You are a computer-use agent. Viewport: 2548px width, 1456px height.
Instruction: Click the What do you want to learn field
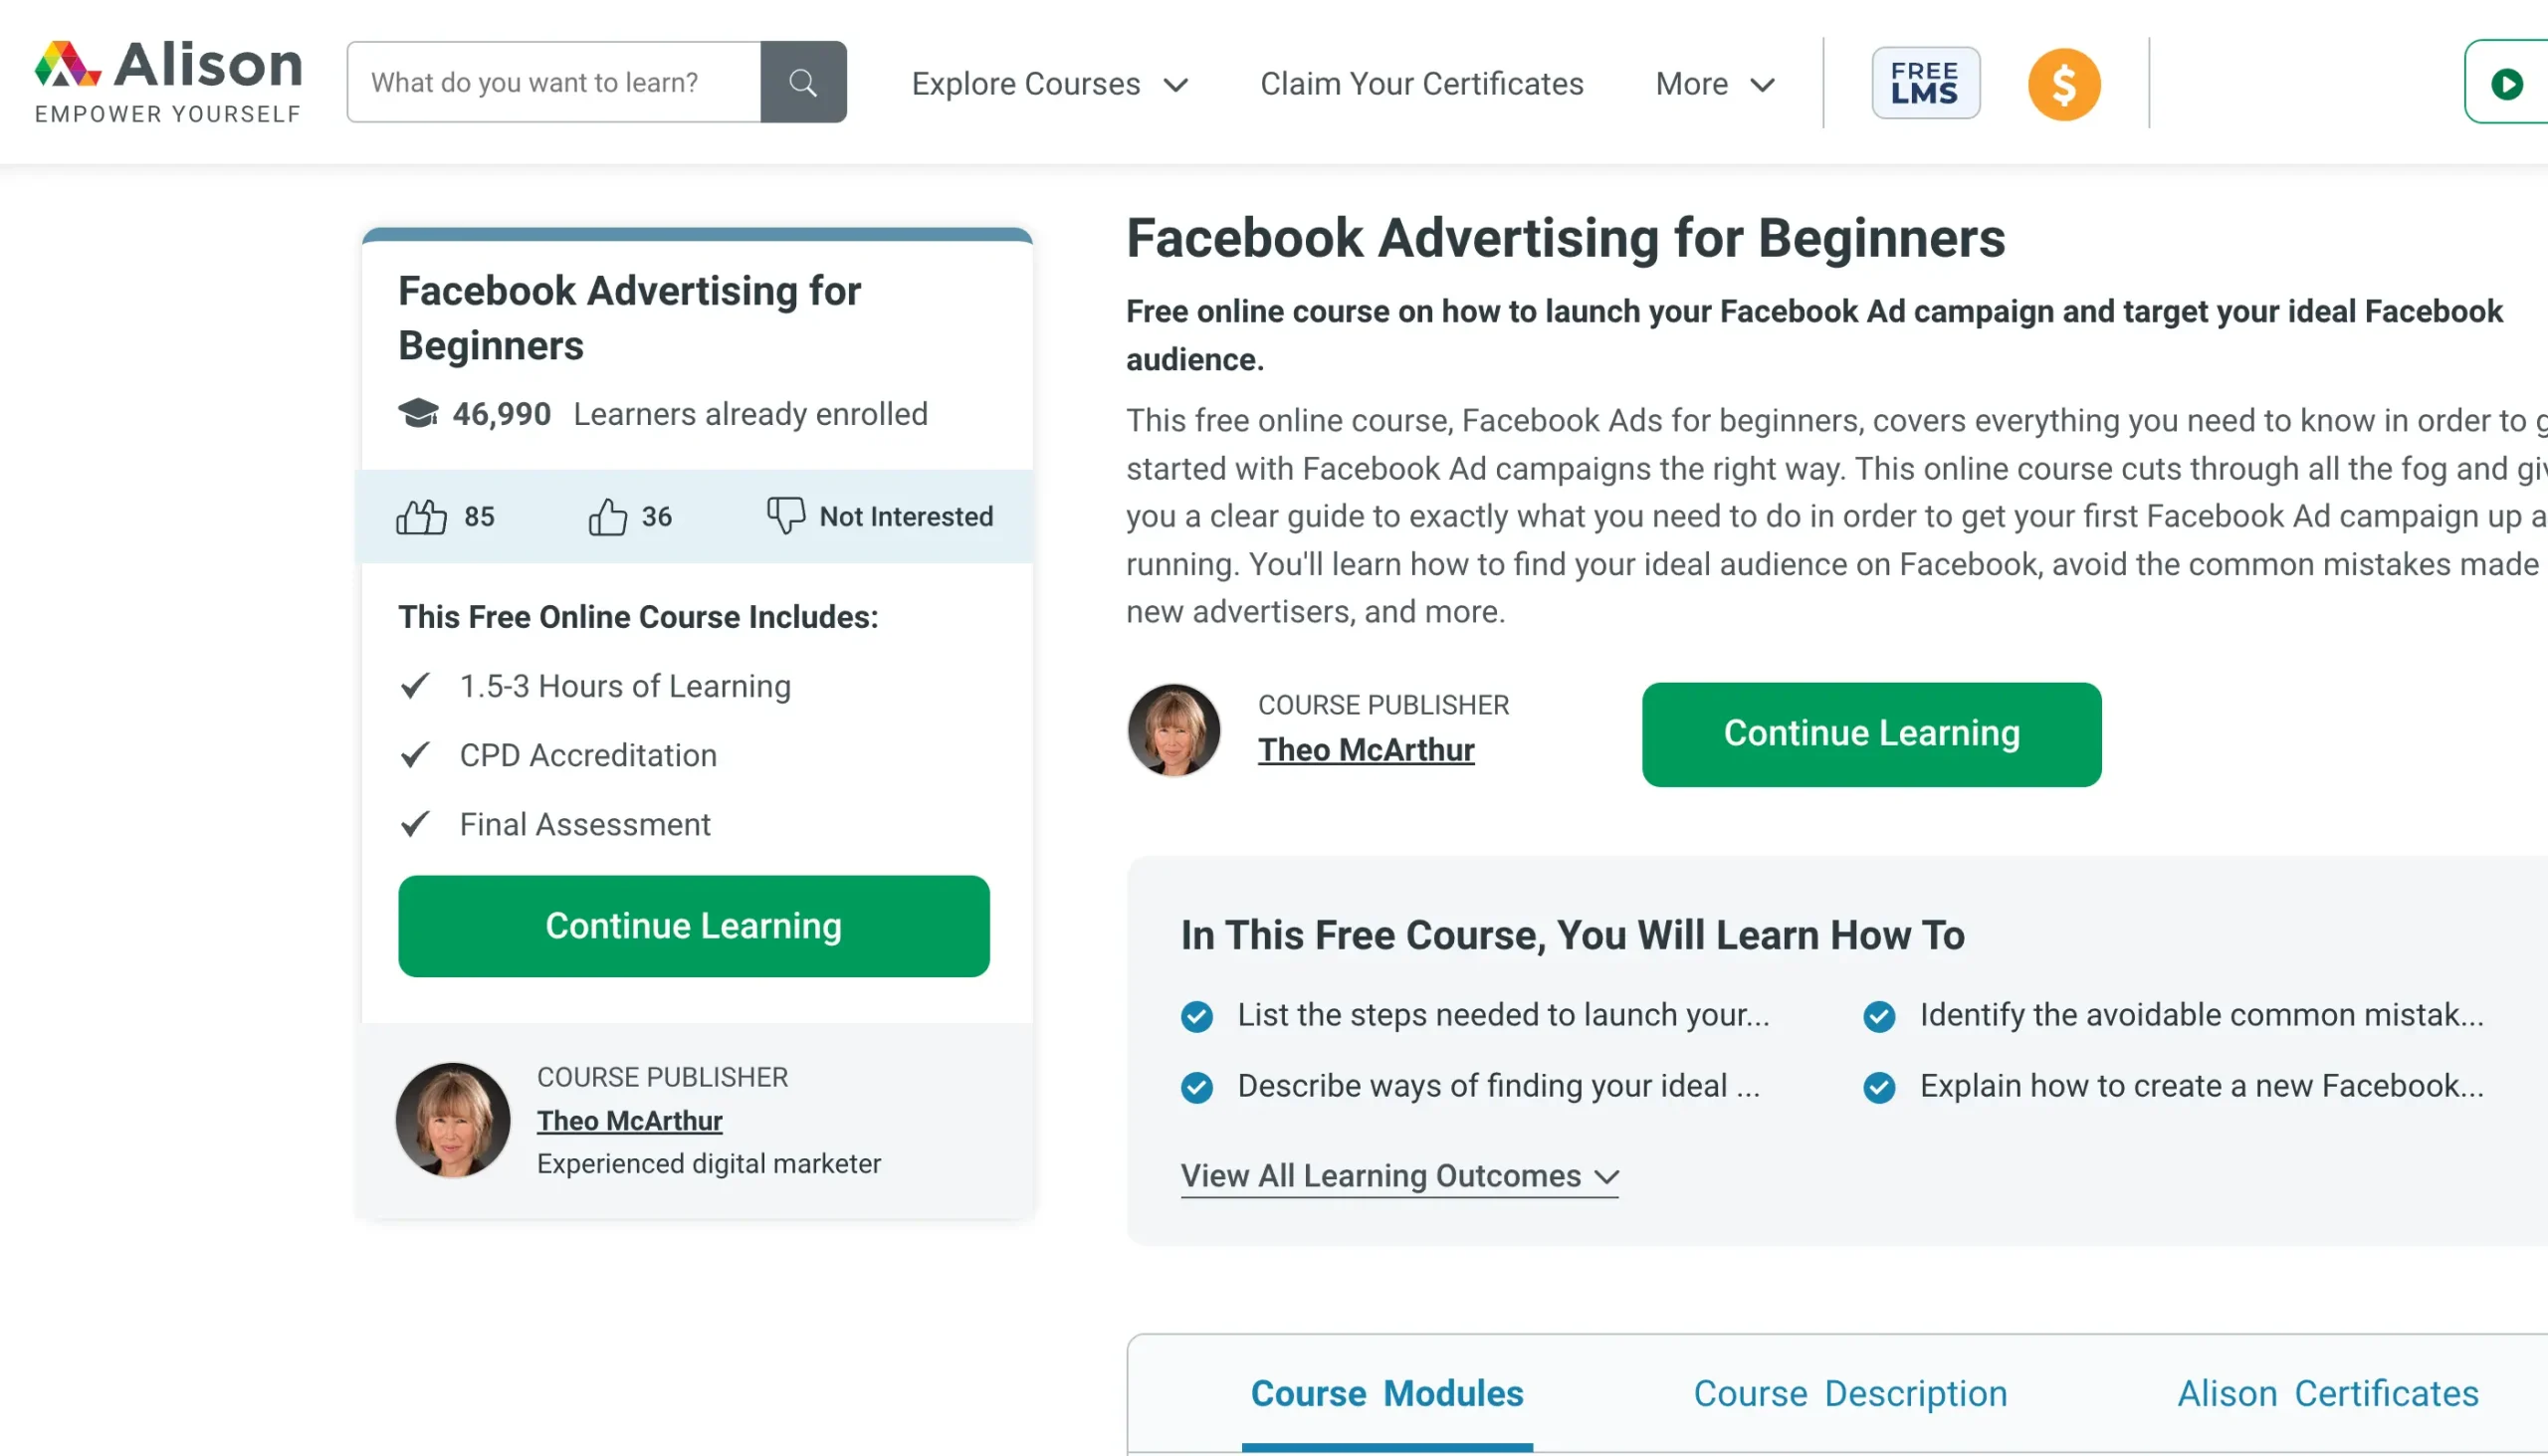[554, 82]
